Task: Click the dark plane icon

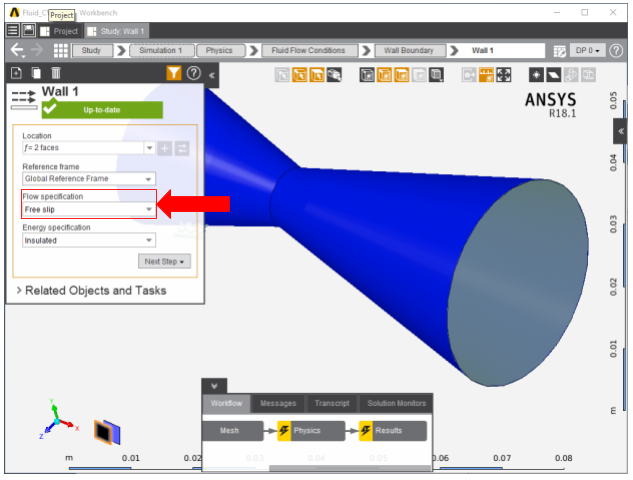Action: click(x=553, y=75)
